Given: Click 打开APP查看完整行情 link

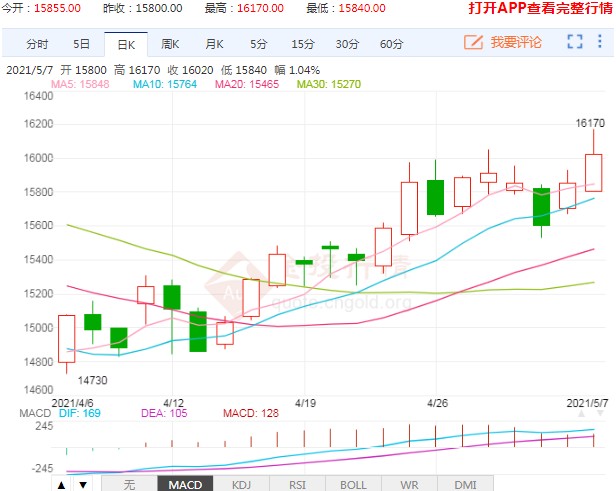Looking at the screenshot, I should point(541,8).
